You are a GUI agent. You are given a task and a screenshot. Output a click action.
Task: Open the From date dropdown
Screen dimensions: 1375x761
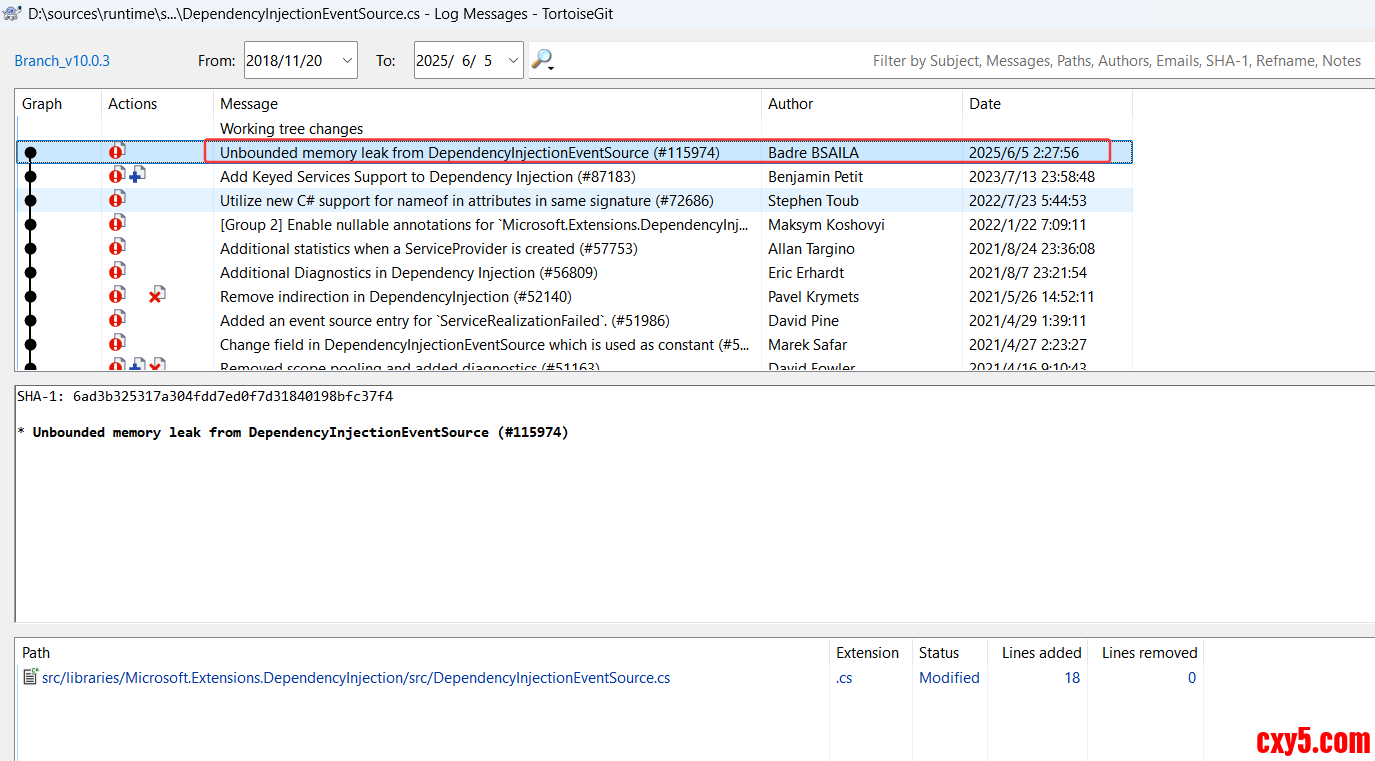[347, 61]
